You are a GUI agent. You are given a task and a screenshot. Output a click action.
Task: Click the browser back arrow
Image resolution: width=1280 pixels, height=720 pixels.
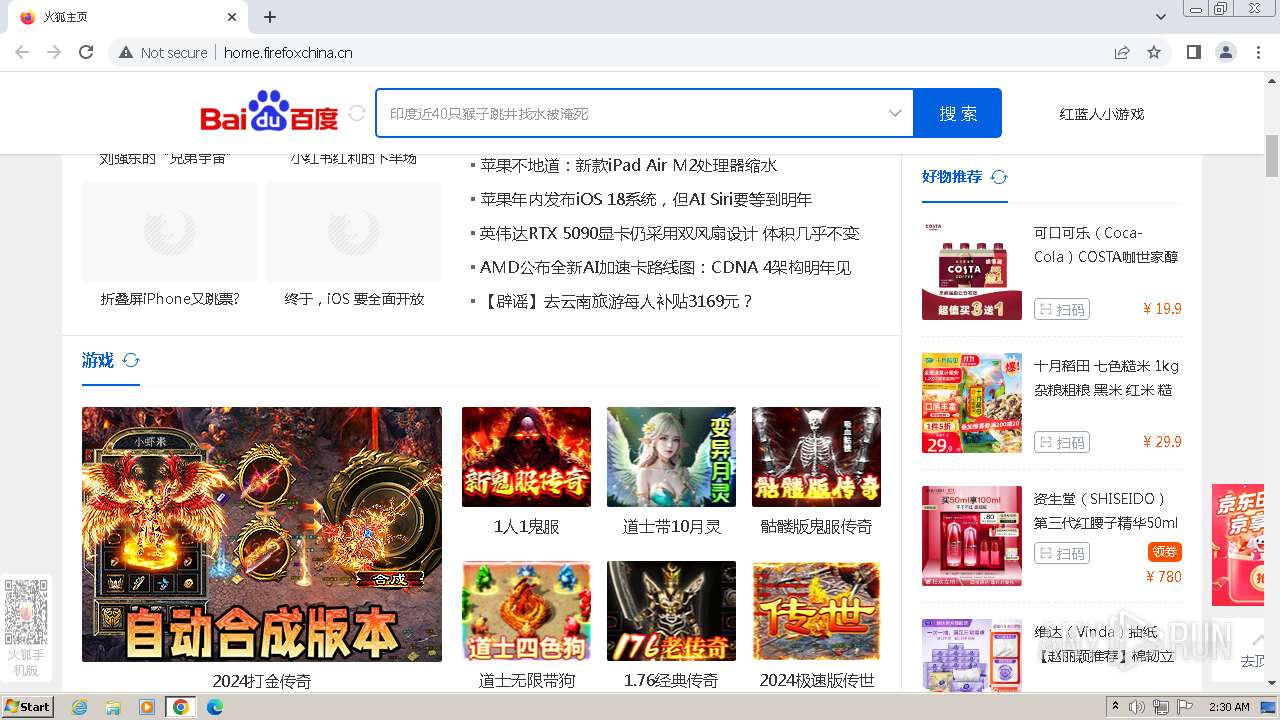tap(22, 52)
